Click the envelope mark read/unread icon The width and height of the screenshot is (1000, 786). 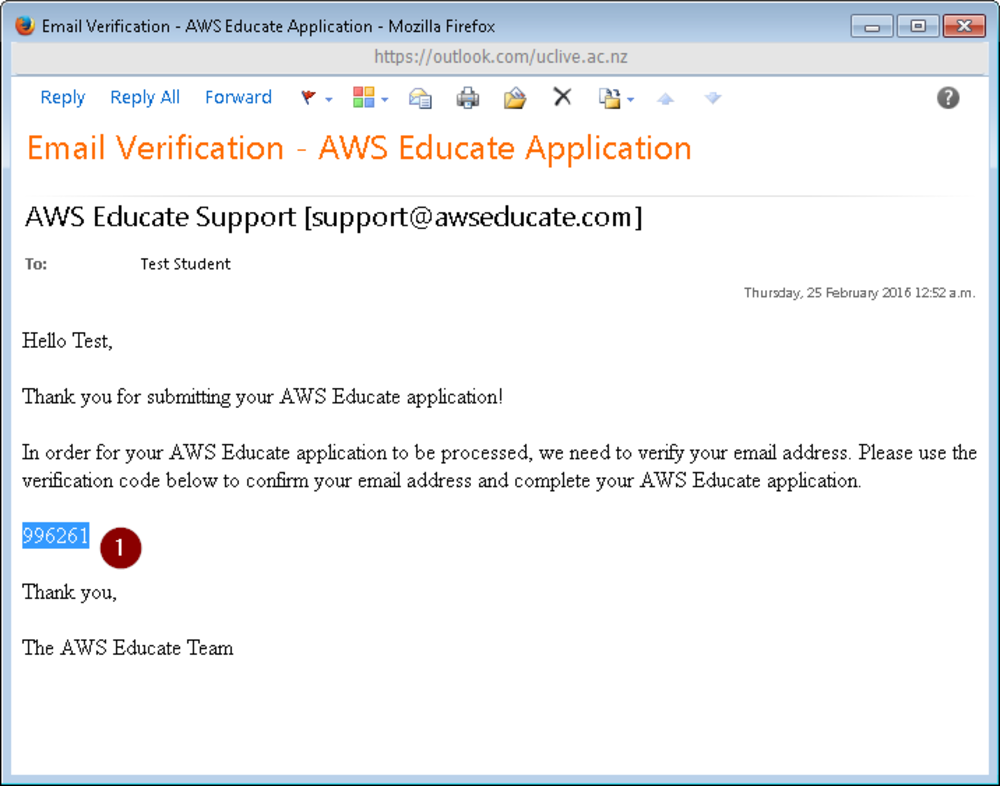420,98
